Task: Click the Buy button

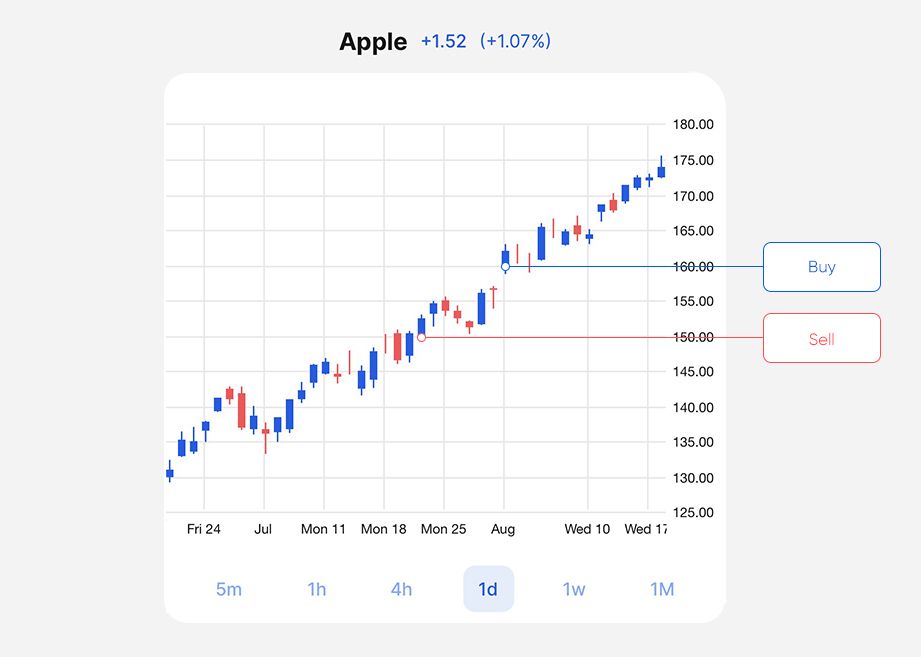Action: click(821, 267)
